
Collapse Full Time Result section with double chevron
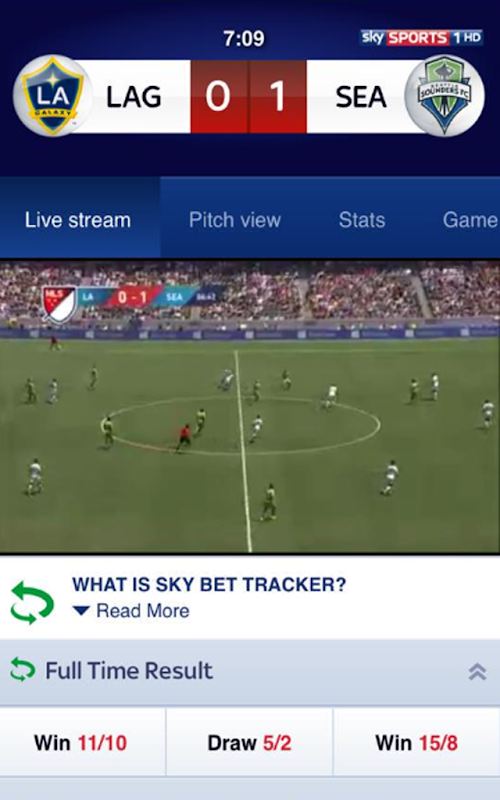click(477, 671)
